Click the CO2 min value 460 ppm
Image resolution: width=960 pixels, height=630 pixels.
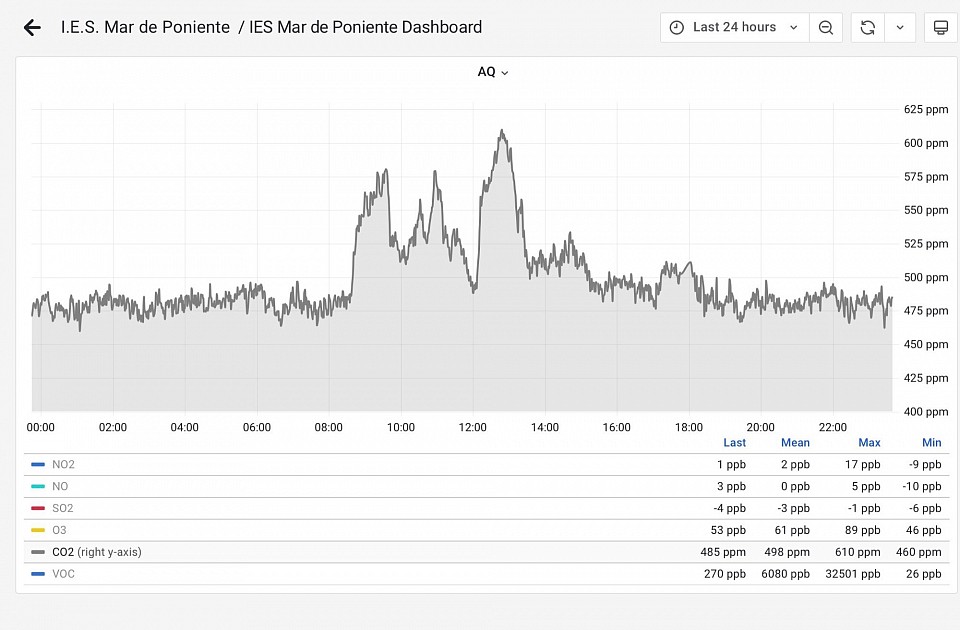point(918,552)
